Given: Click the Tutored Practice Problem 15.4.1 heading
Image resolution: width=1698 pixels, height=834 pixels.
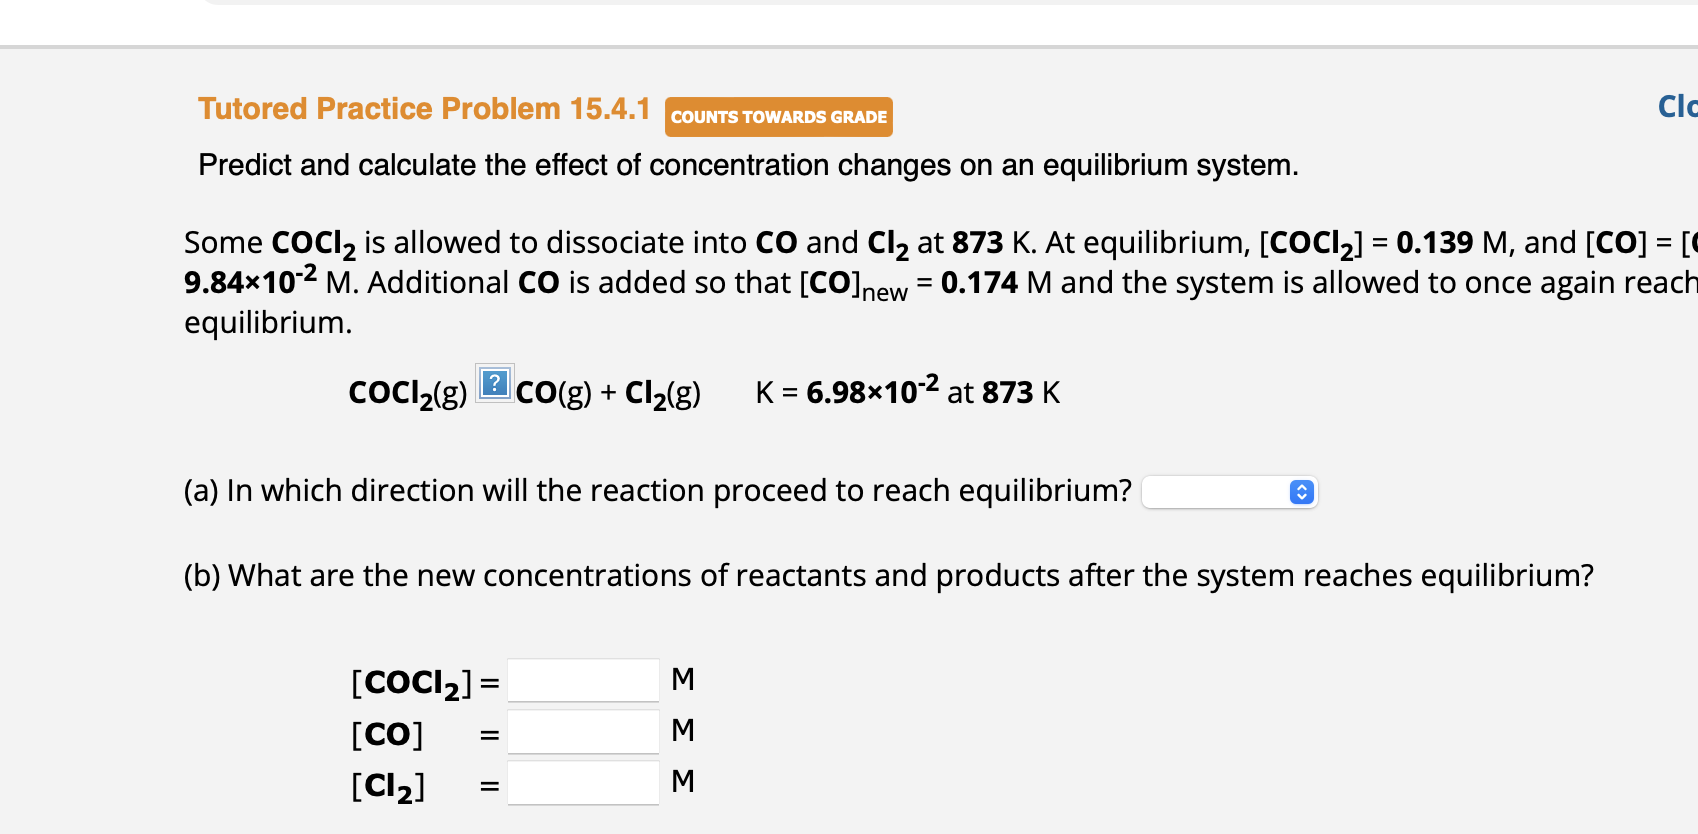Looking at the screenshot, I should tap(424, 109).
